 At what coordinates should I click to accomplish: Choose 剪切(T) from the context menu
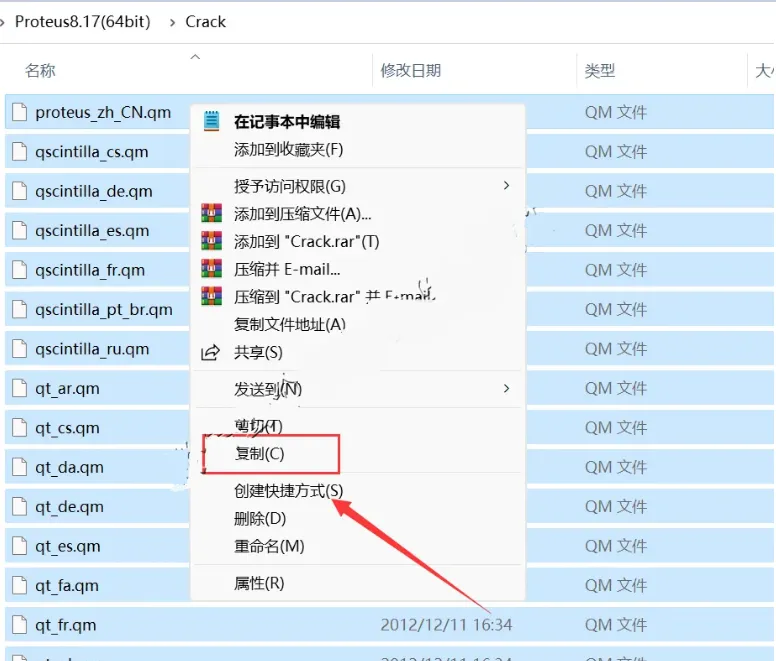pyautogui.click(x=258, y=425)
